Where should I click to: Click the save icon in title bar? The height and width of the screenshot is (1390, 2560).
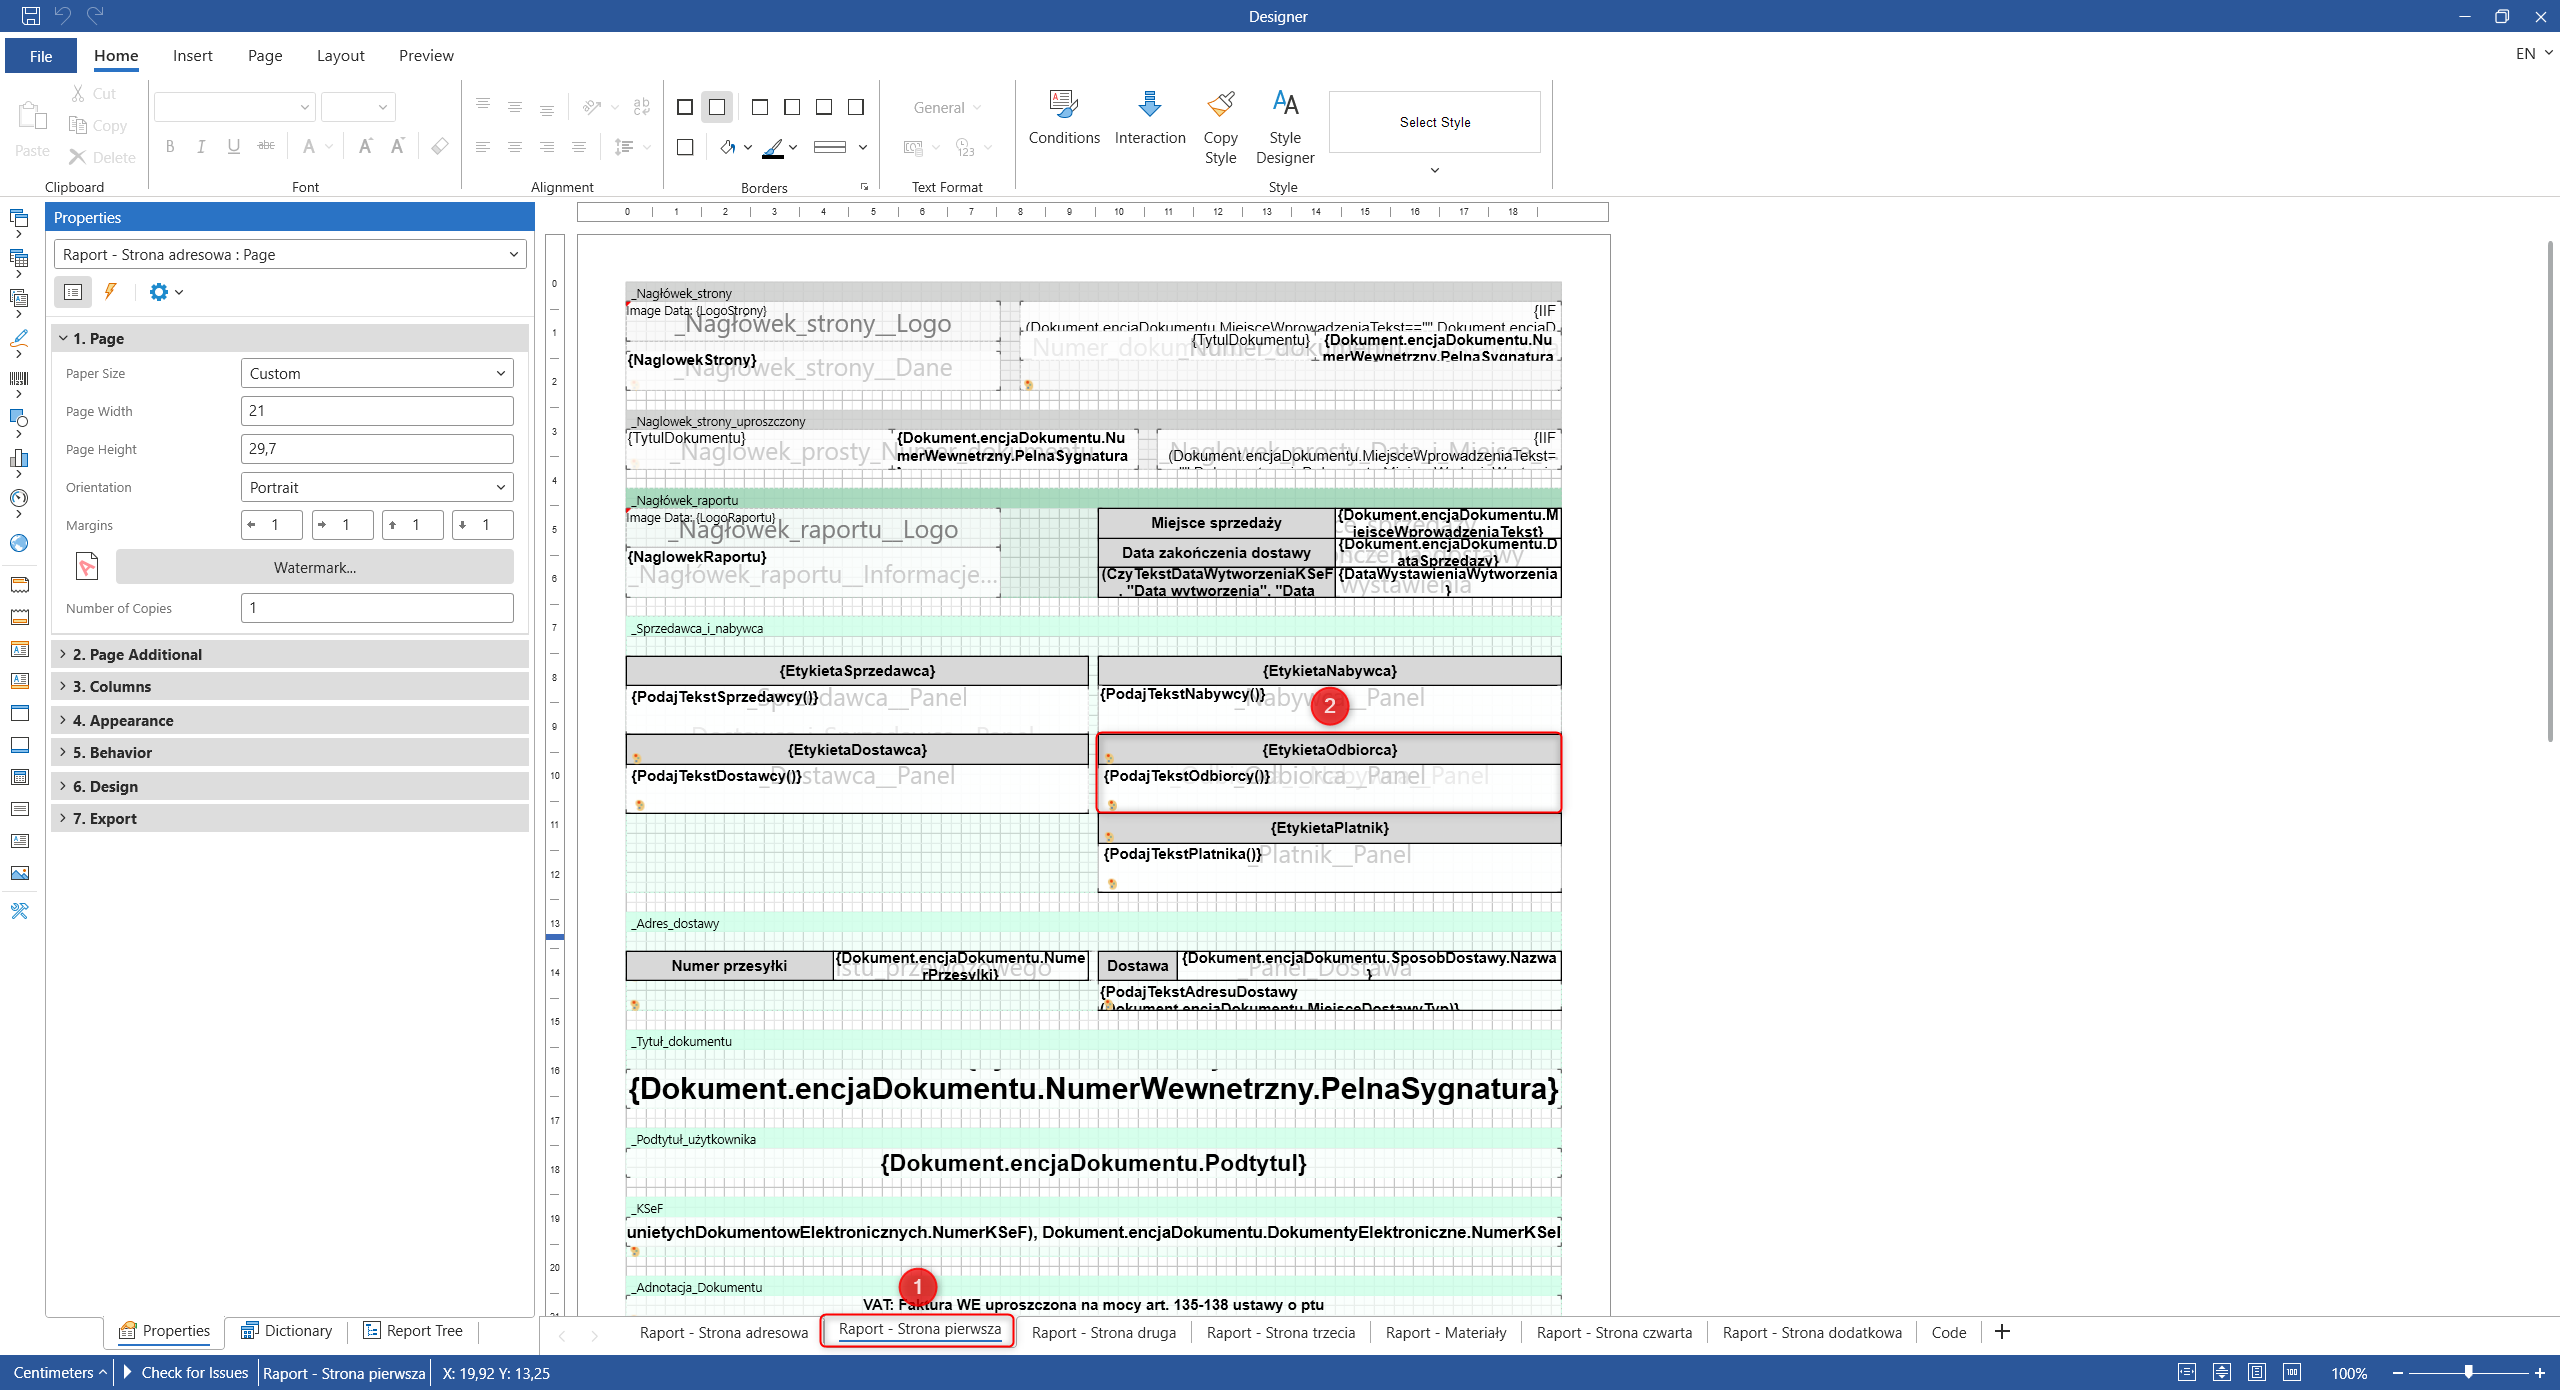point(30,16)
